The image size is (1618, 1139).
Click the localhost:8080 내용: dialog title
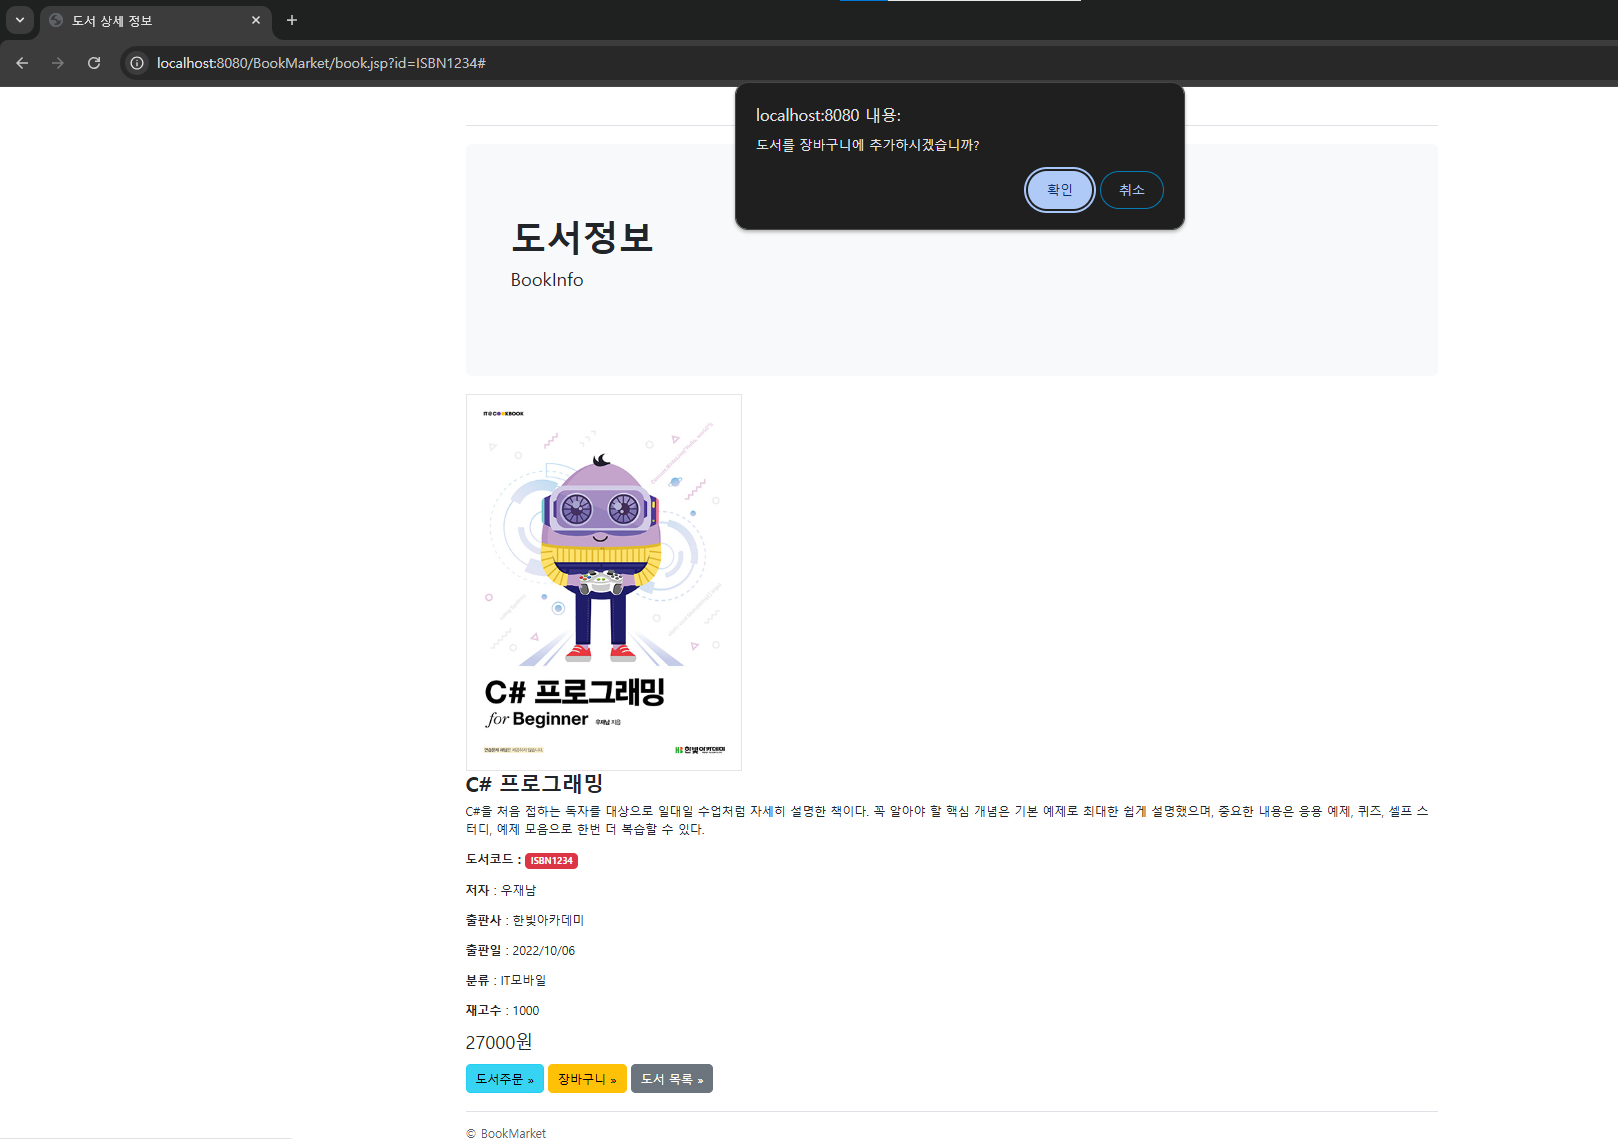(828, 115)
